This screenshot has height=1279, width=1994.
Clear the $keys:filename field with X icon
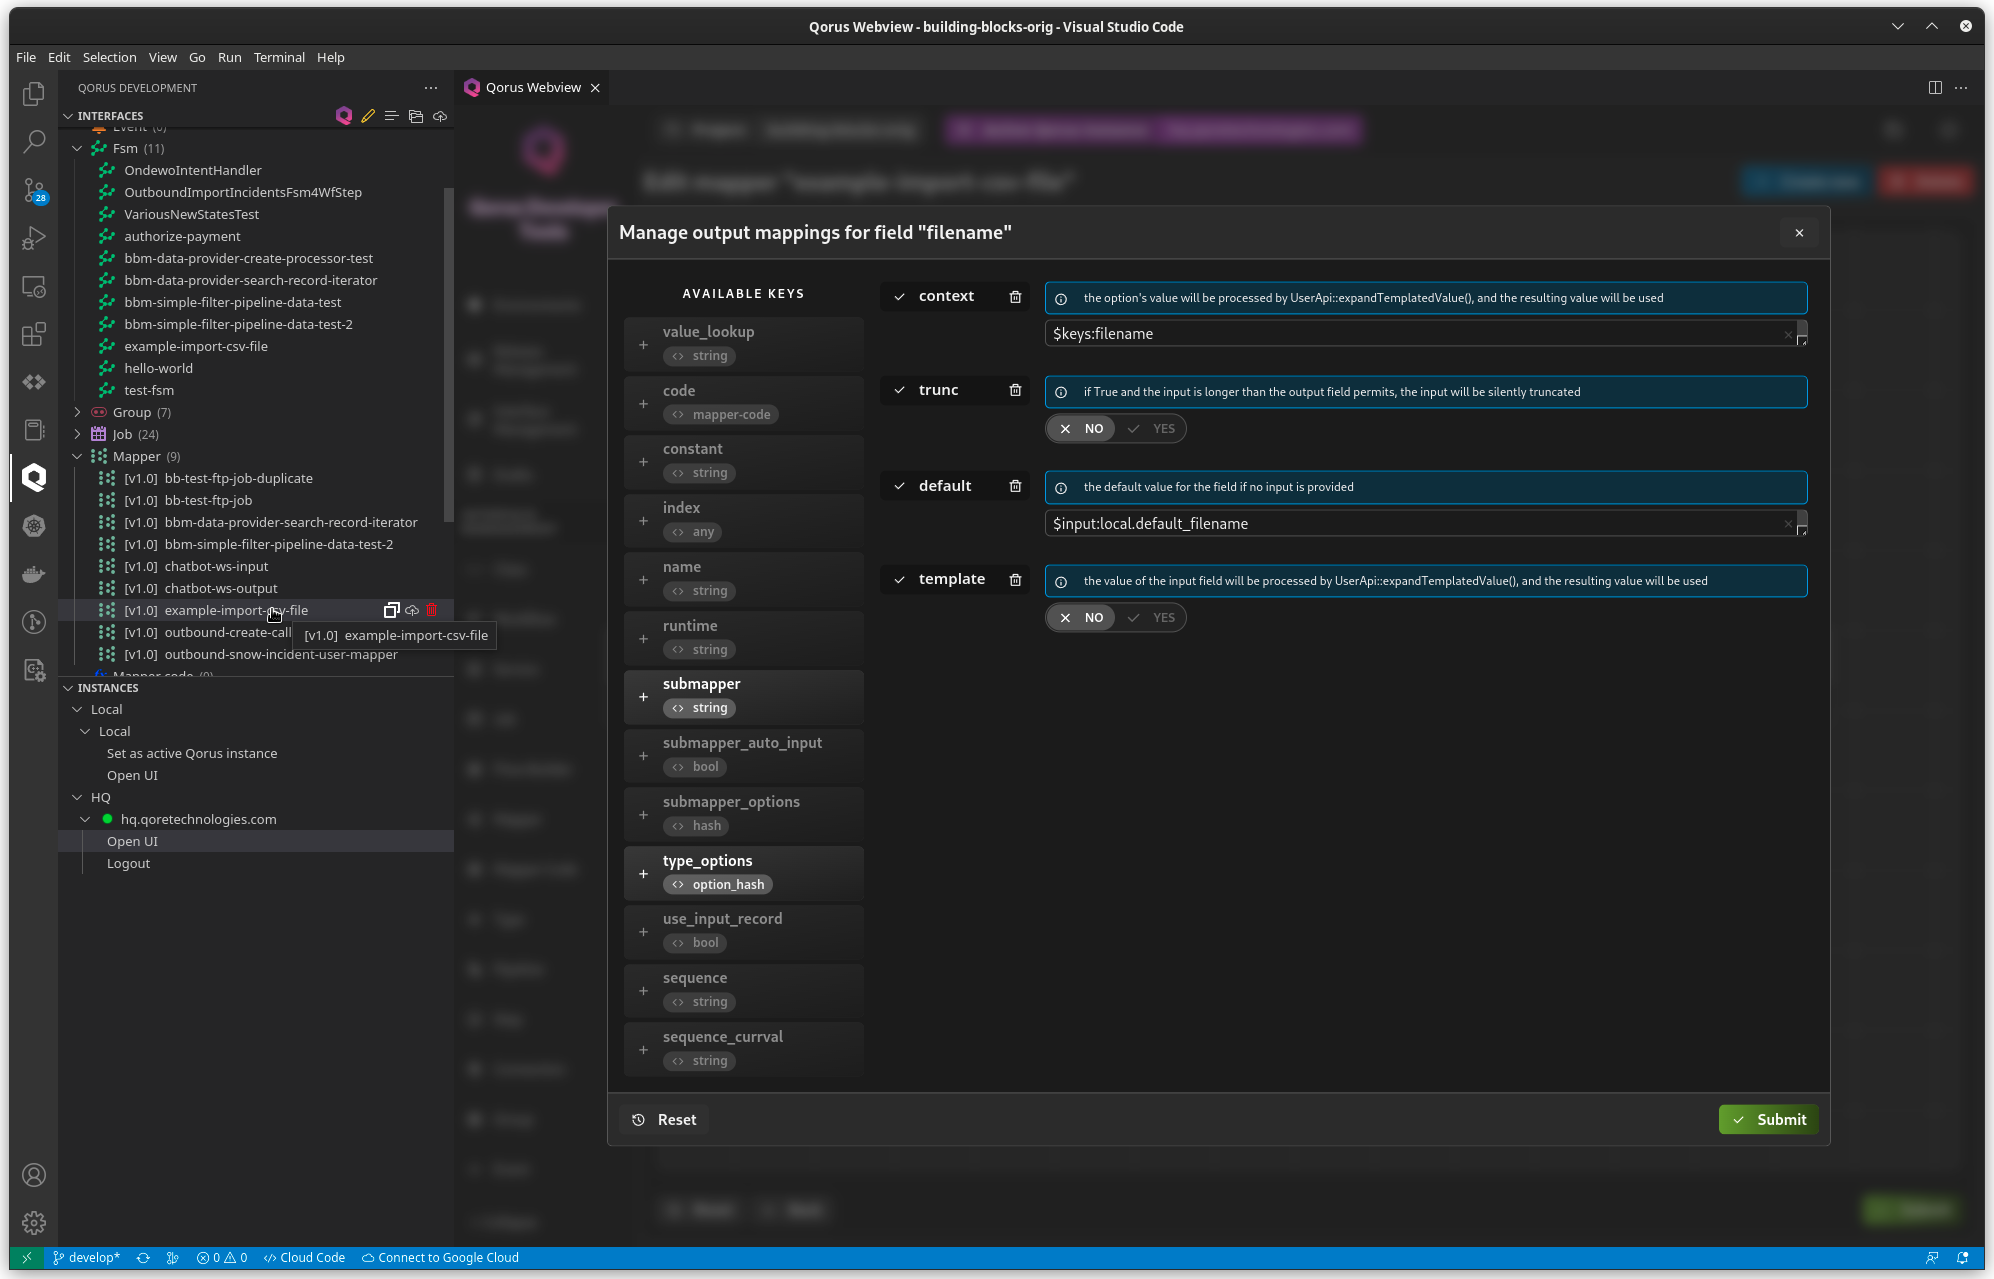click(1788, 334)
